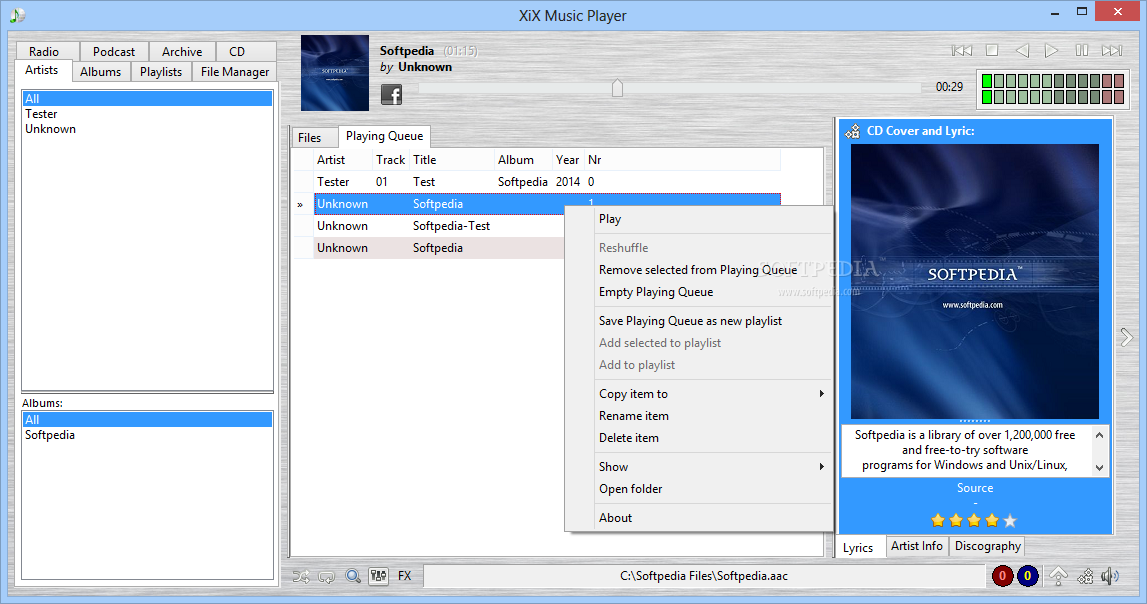This screenshot has height=604, width=1147.
Task: Skip to previous track button
Action: (x=961, y=50)
